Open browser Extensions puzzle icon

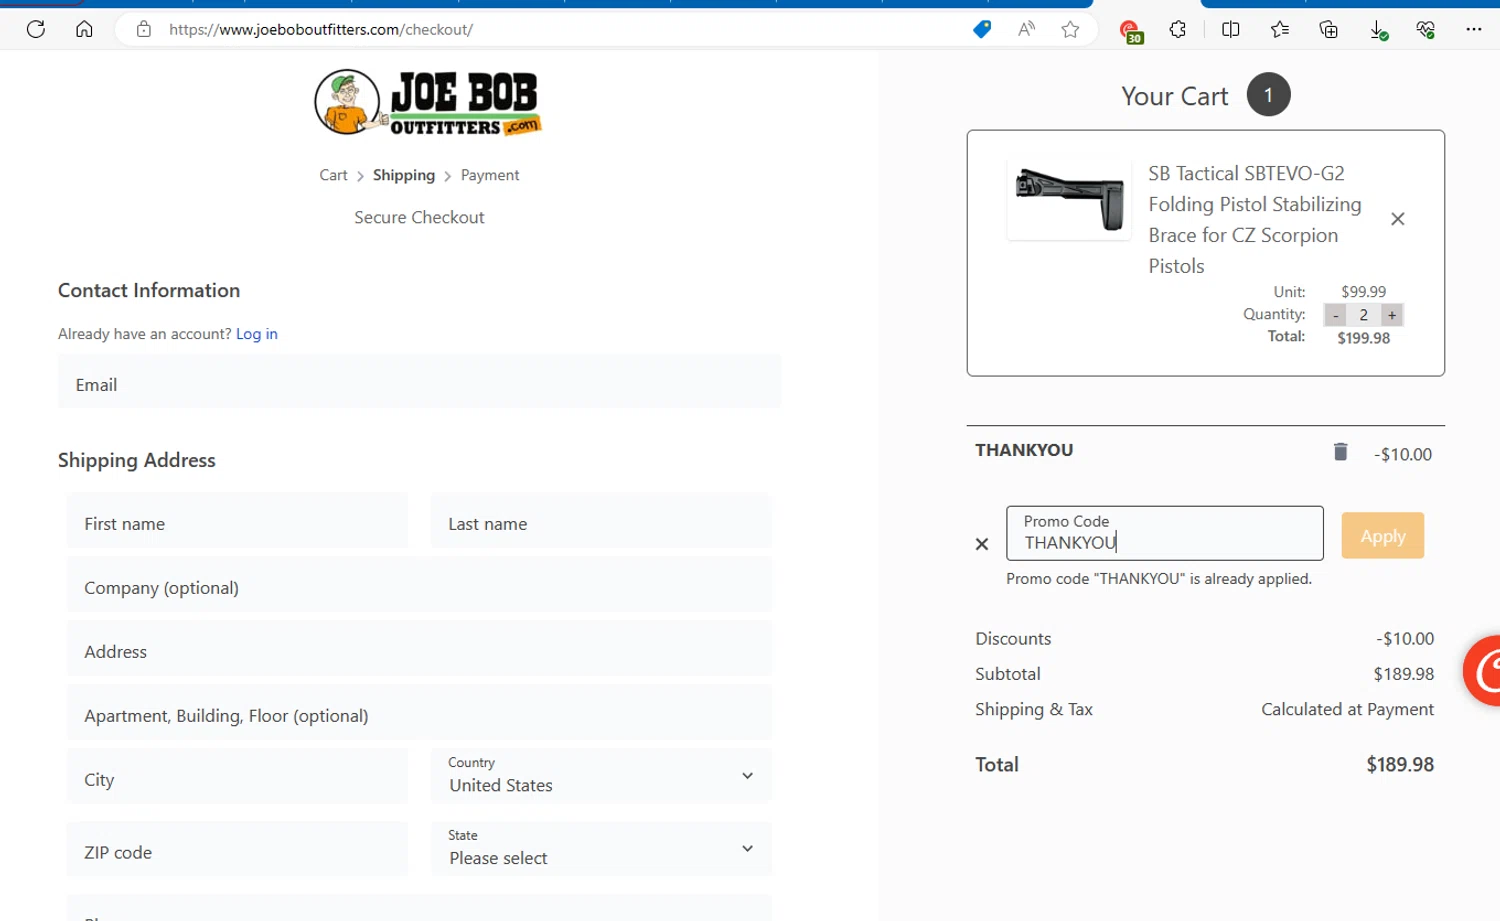point(1178,29)
